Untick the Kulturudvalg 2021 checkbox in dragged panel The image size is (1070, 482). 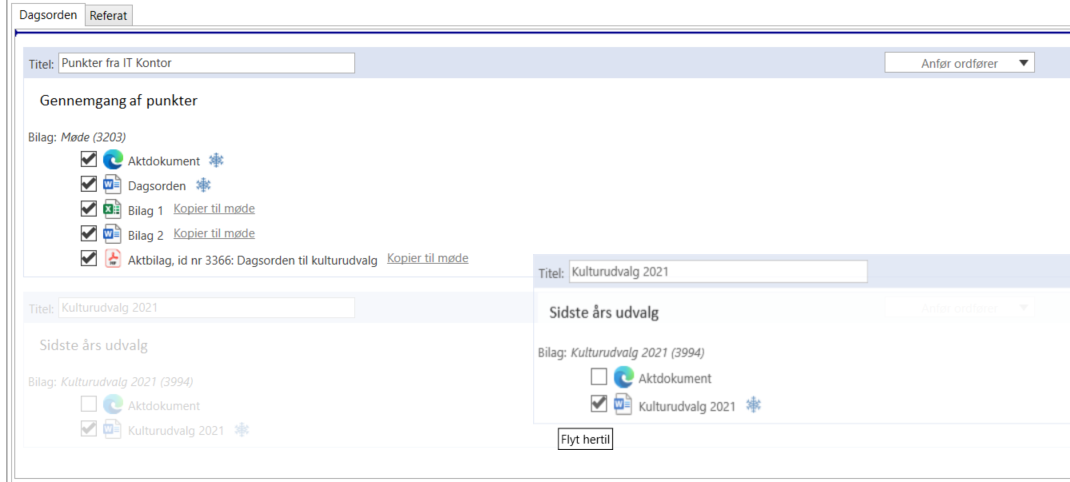point(599,405)
